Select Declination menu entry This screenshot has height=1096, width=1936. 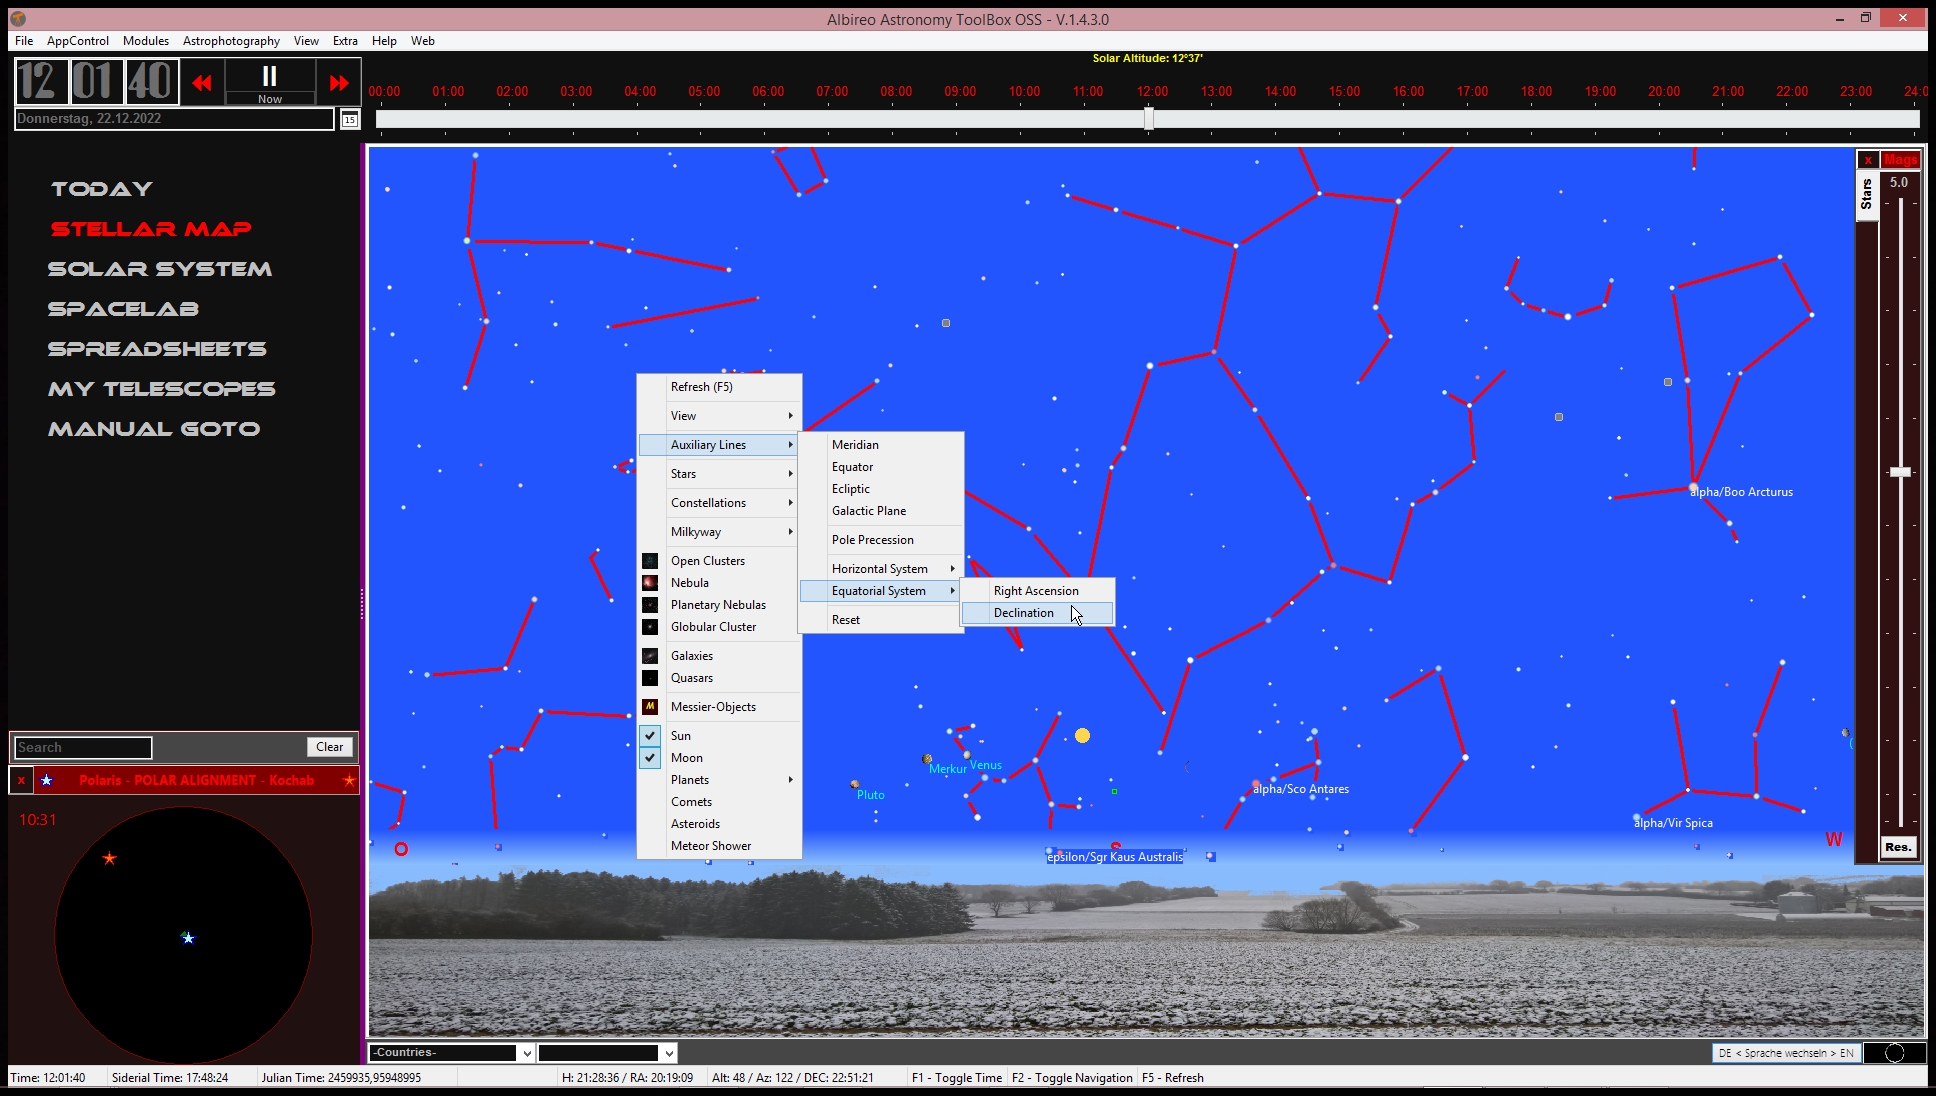pos(1038,613)
